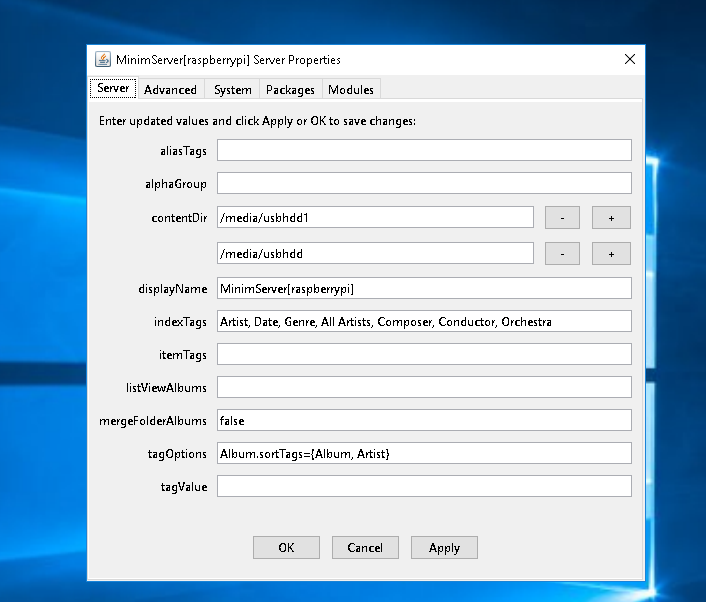Focus the alphaGroup text field
The height and width of the screenshot is (603, 709).
point(425,184)
